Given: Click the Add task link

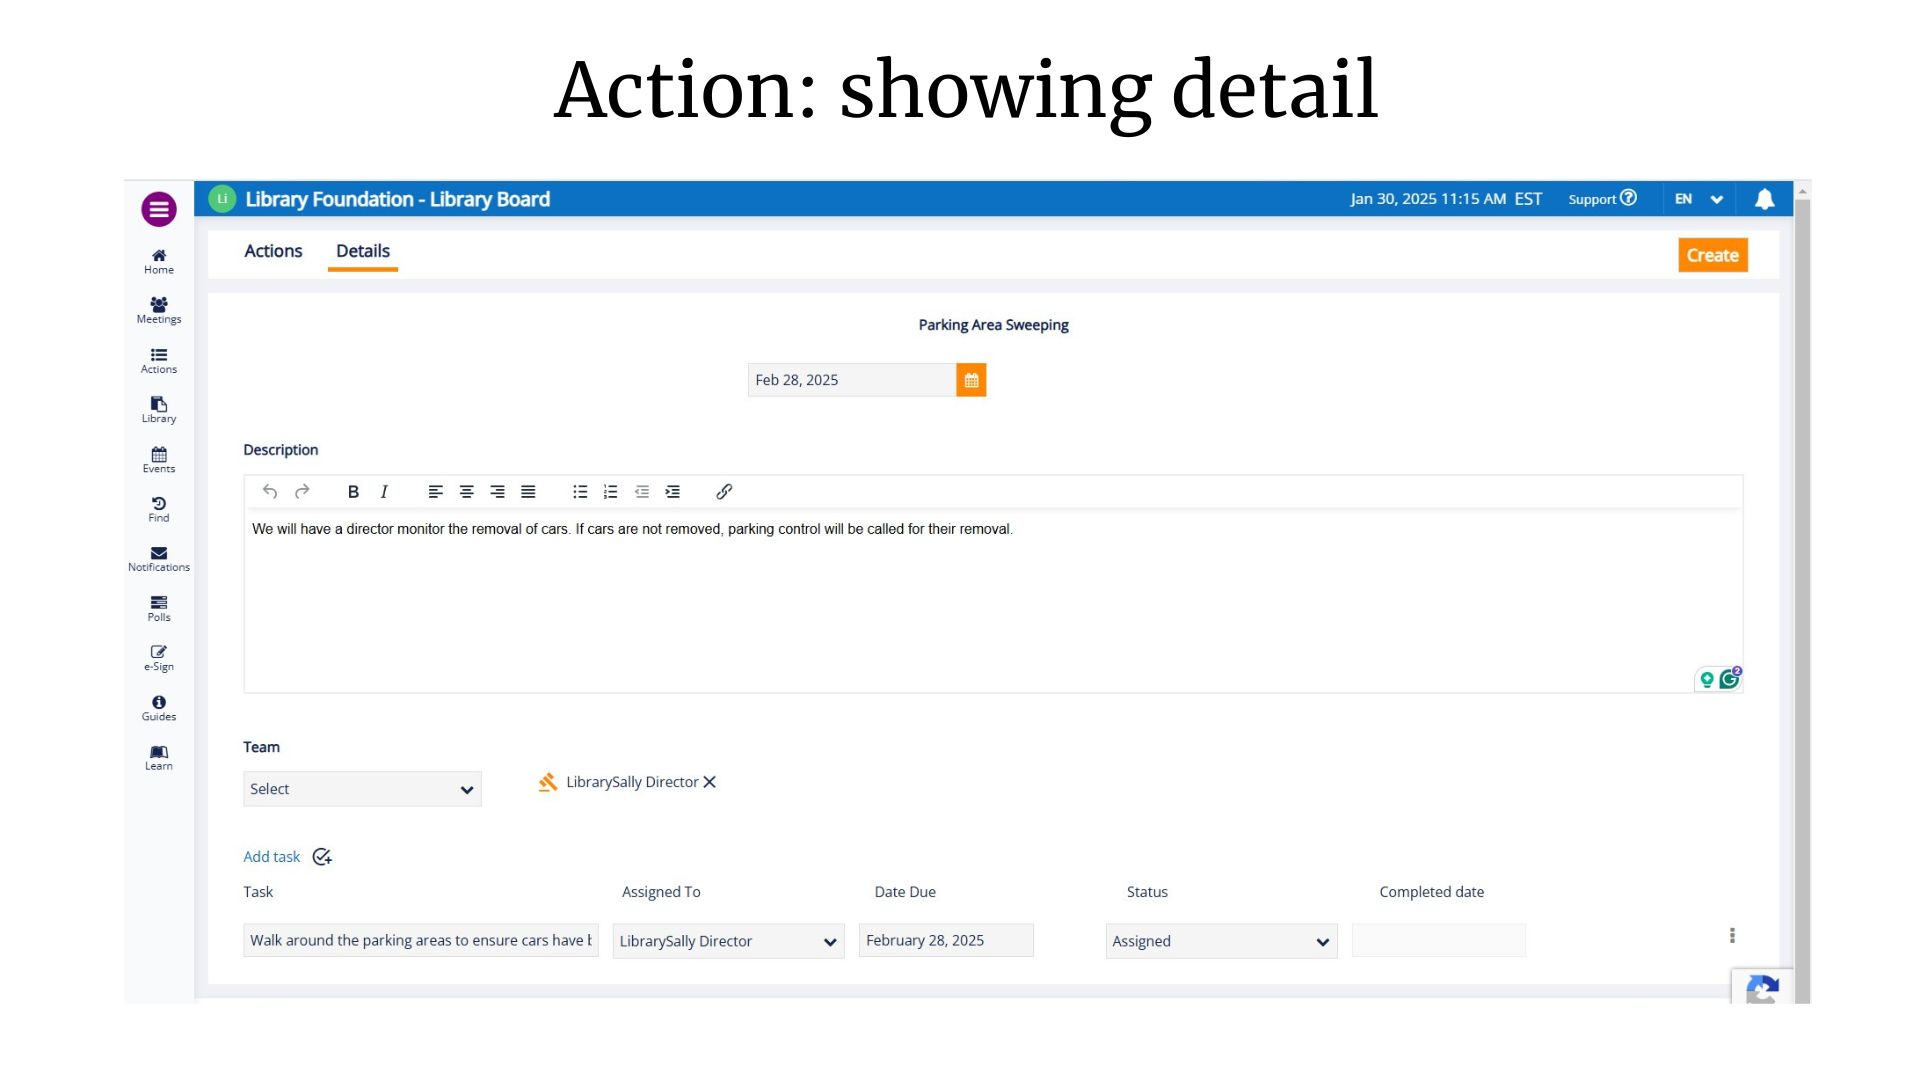Looking at the screenshot, I should (271, 857).
